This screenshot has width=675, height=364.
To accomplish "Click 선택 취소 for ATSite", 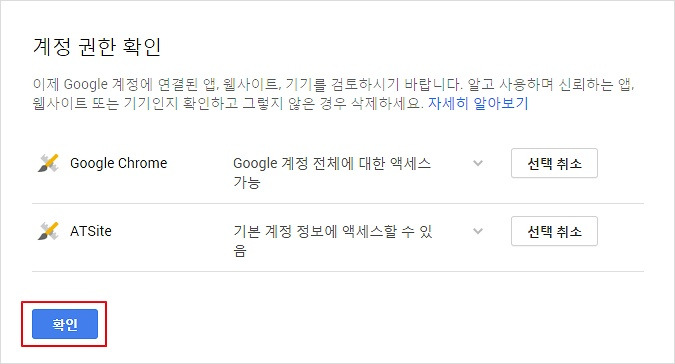I will (x=554, y=231).
